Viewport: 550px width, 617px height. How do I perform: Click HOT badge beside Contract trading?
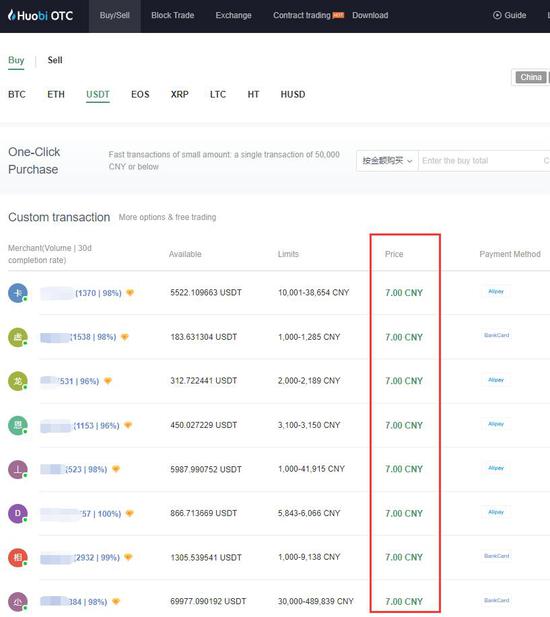(x=338, y=15)
